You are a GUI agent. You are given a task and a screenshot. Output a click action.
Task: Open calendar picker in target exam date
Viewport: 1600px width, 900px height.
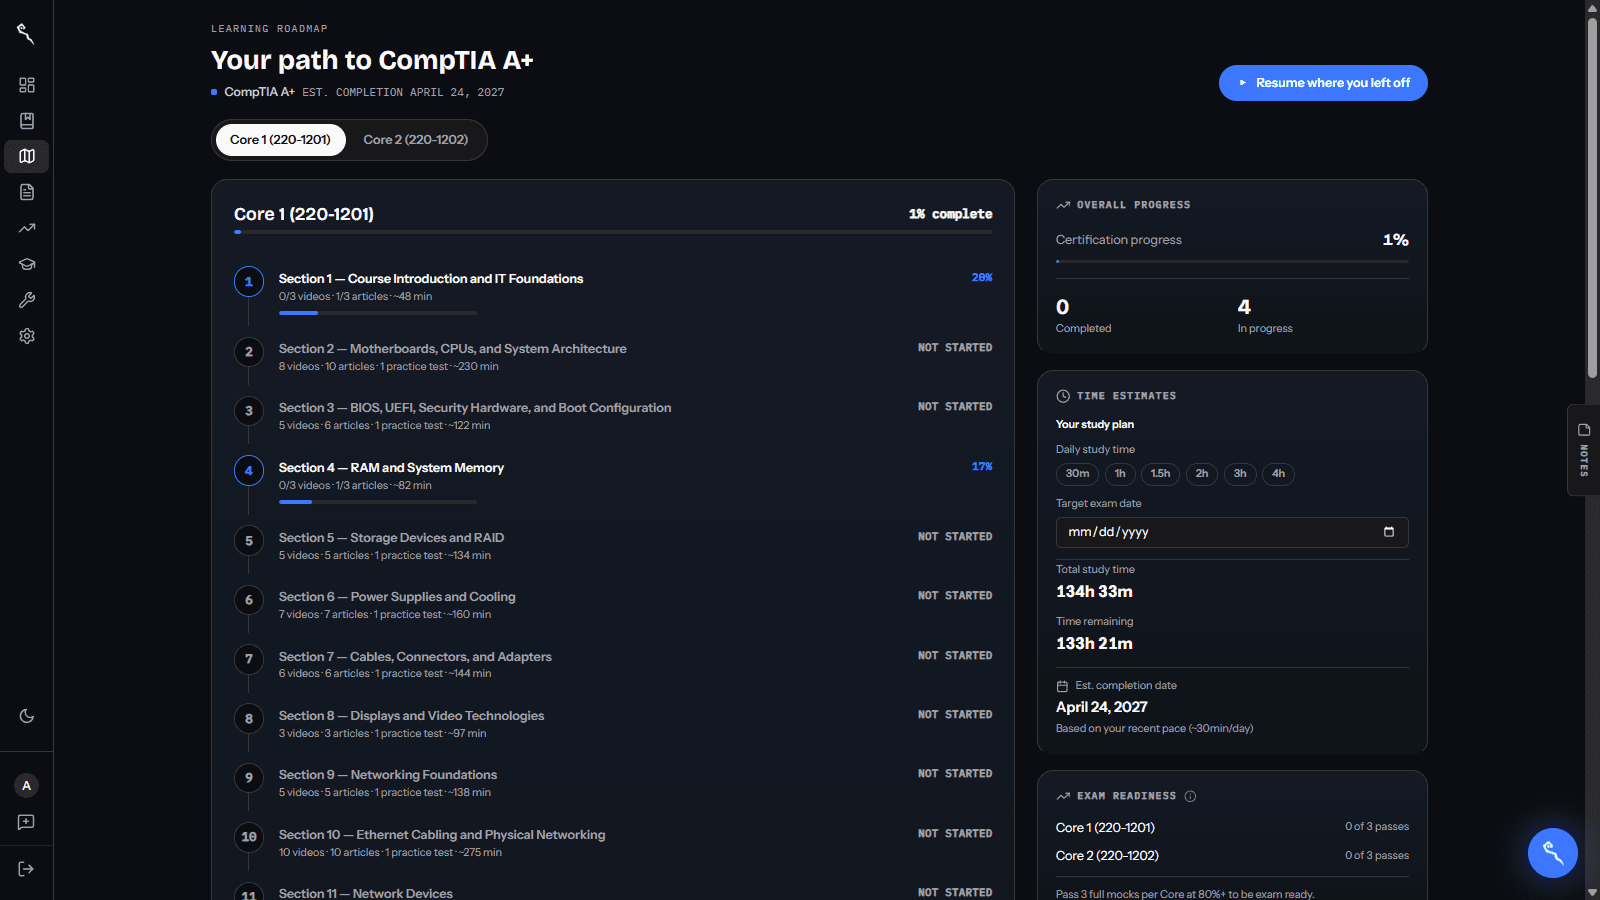(x=1389, y=532)
